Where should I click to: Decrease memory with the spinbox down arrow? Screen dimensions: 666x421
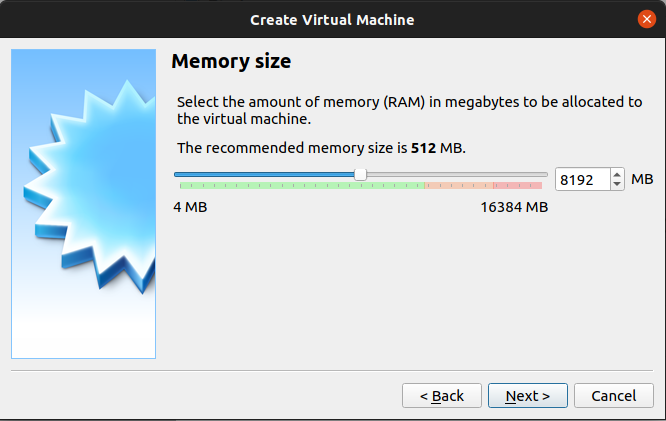pos(616,186)
